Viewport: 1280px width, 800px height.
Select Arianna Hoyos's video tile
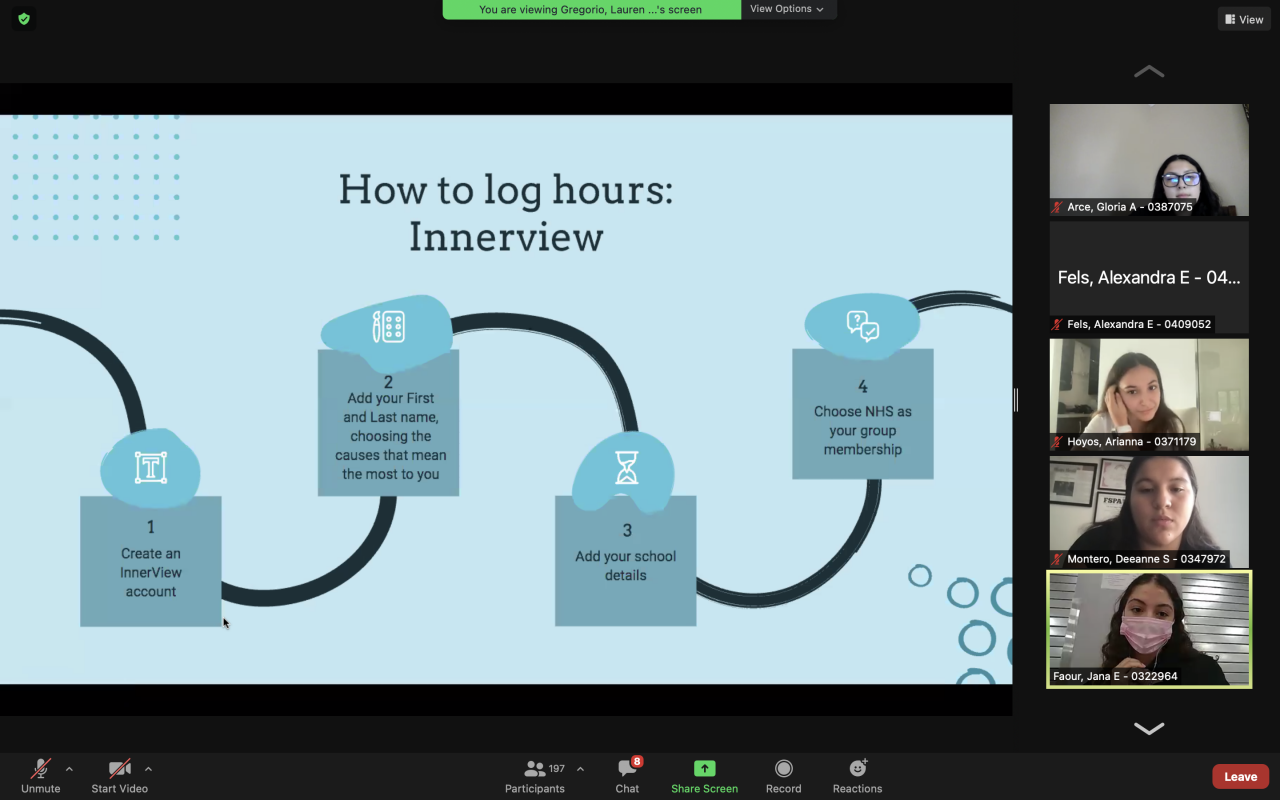(1149, 394)
